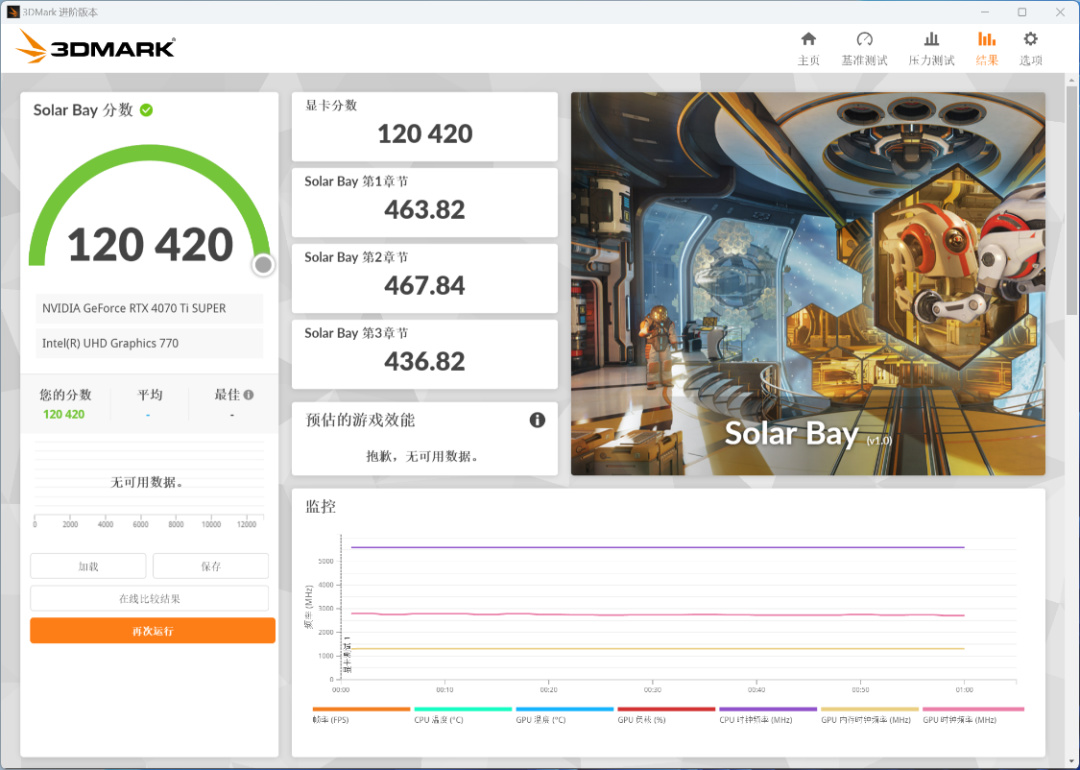
Task: Click Solar Bay 第1章节 463.82 result
Action: tap(425, 202)
